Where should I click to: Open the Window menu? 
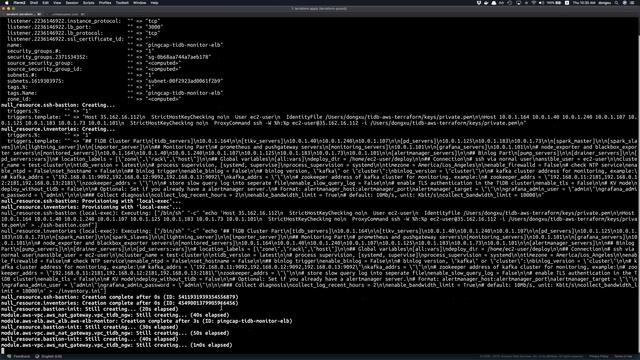(140, 2)
